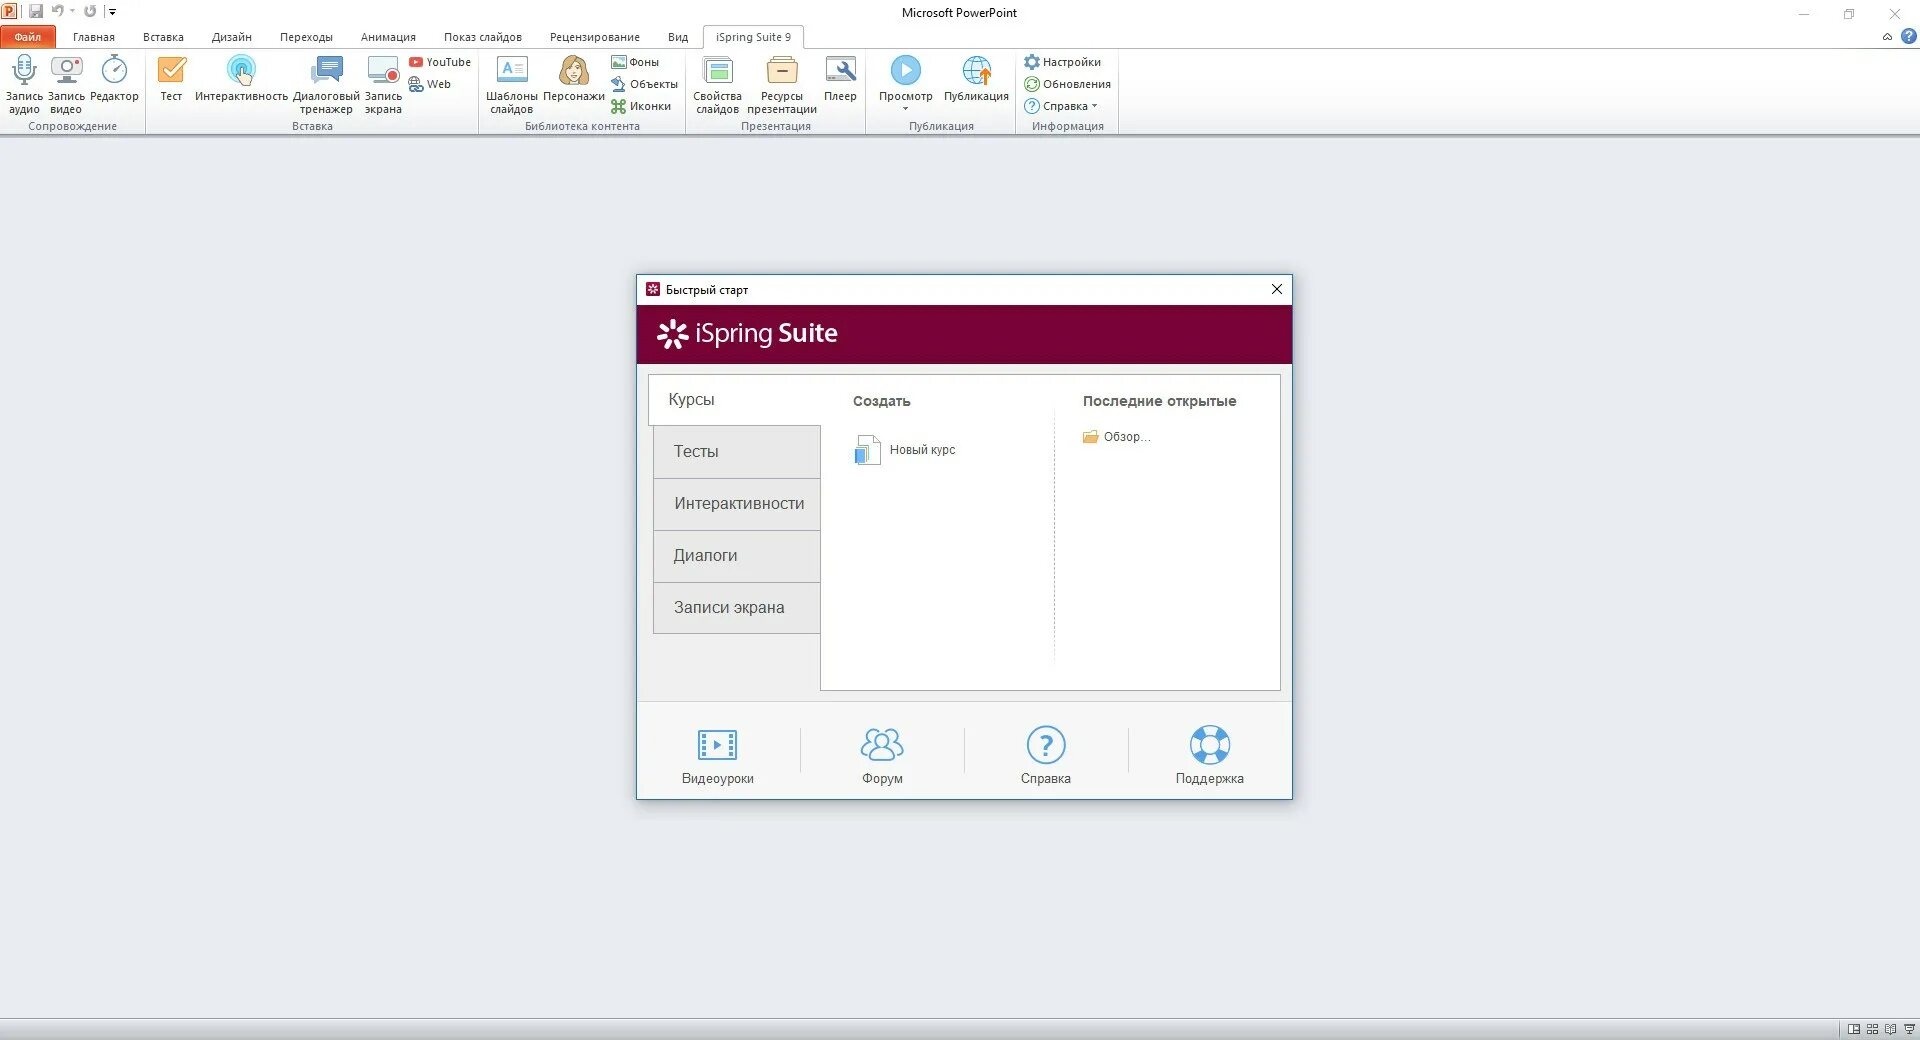The width and height of the screenshot is (1920, 1040).
Task: Switch to the Рецензирование tab
Action: 595,37
